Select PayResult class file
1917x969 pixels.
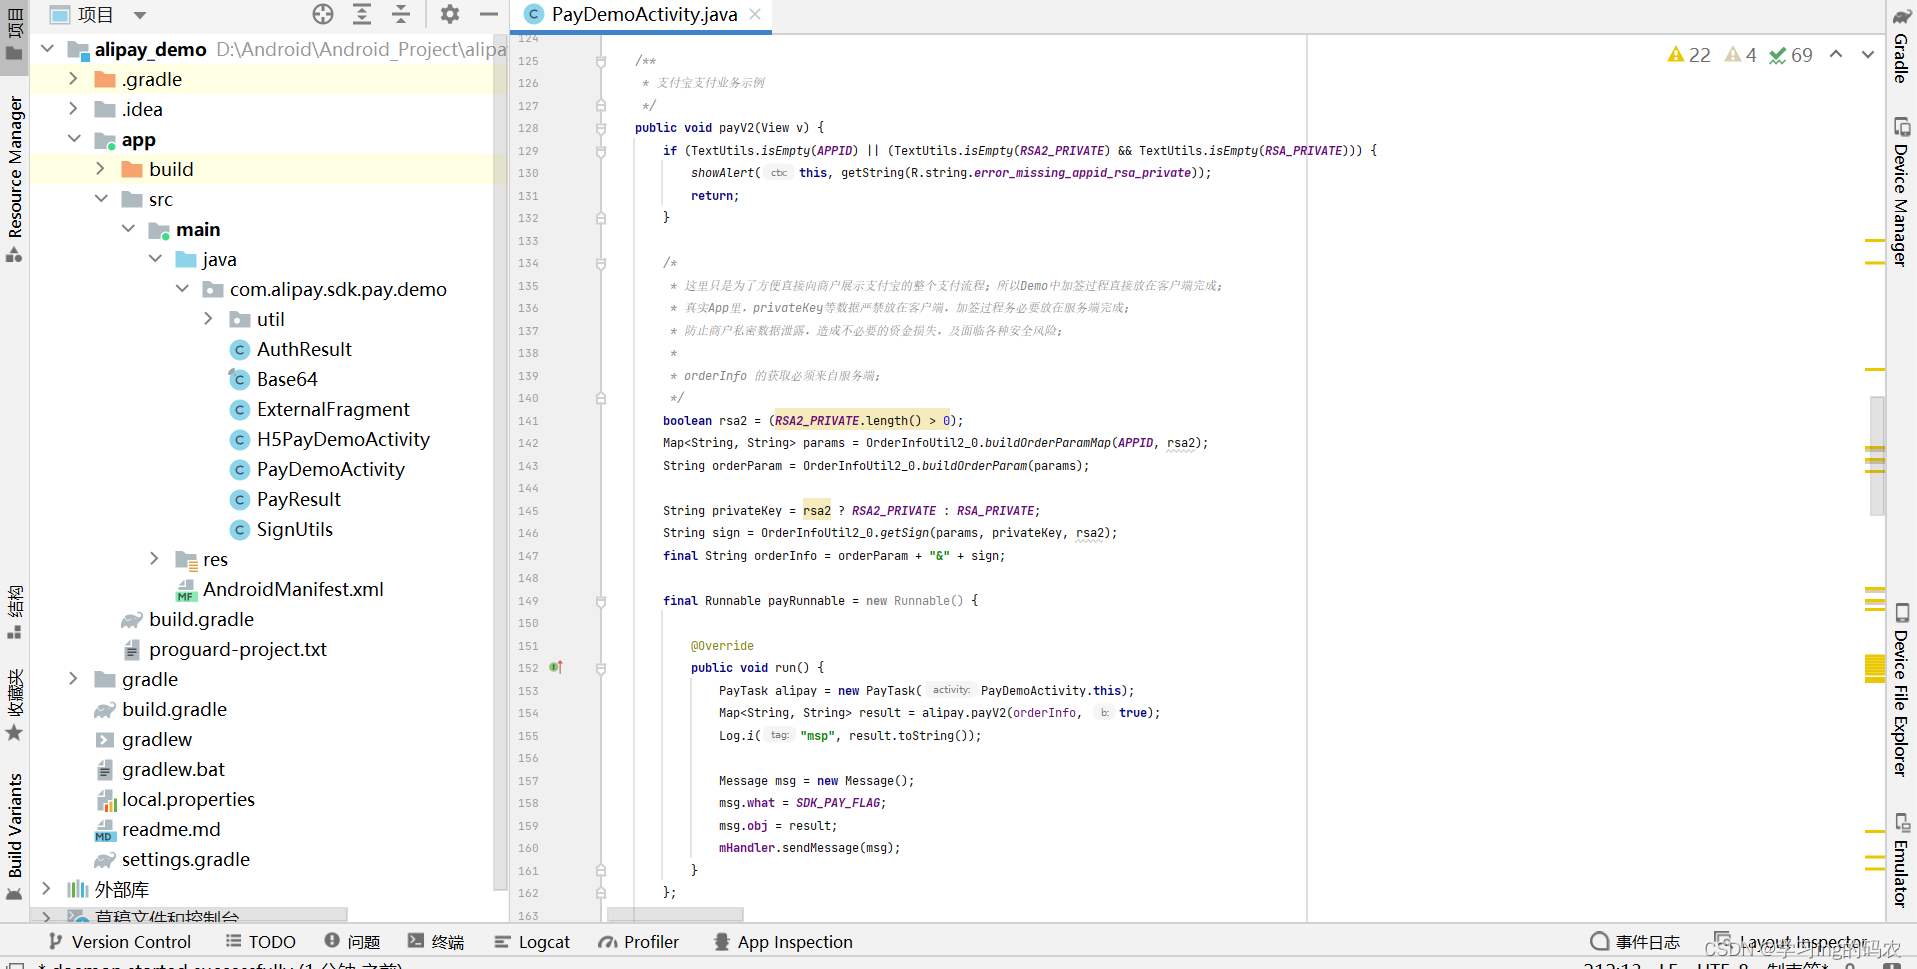pos(298,499)
